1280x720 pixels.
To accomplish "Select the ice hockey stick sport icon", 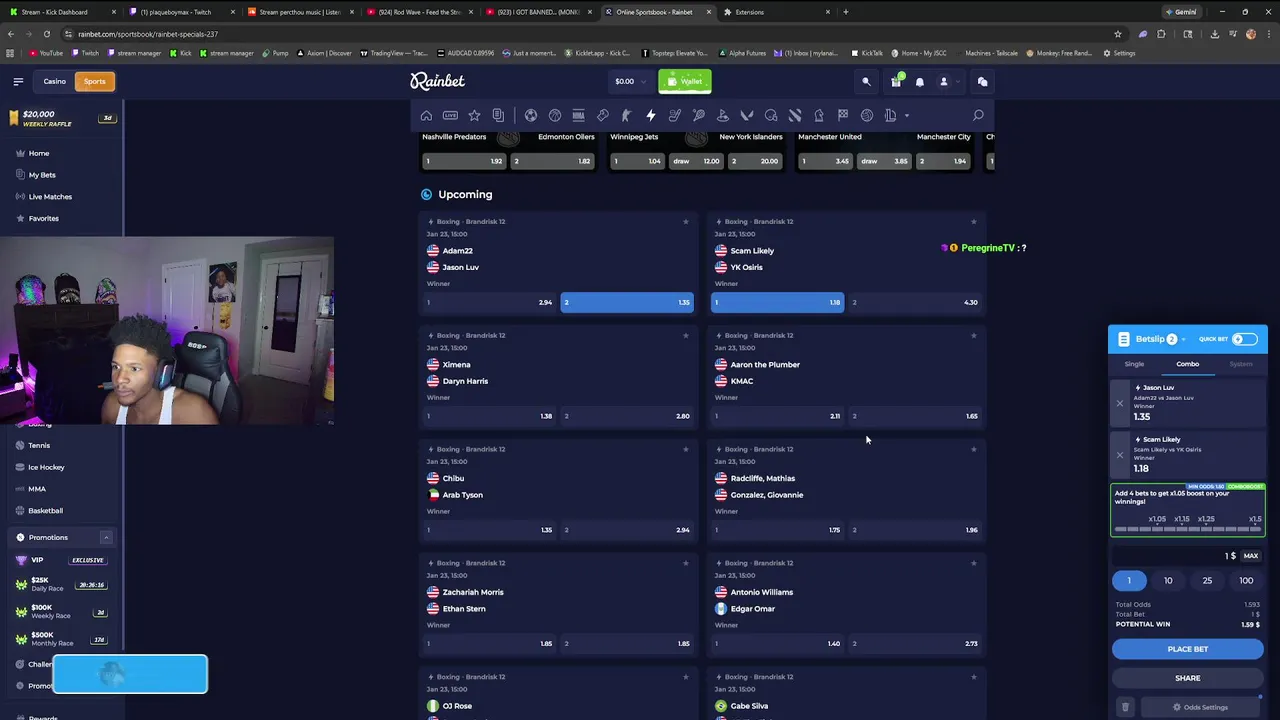I will (x=675, y=115).
